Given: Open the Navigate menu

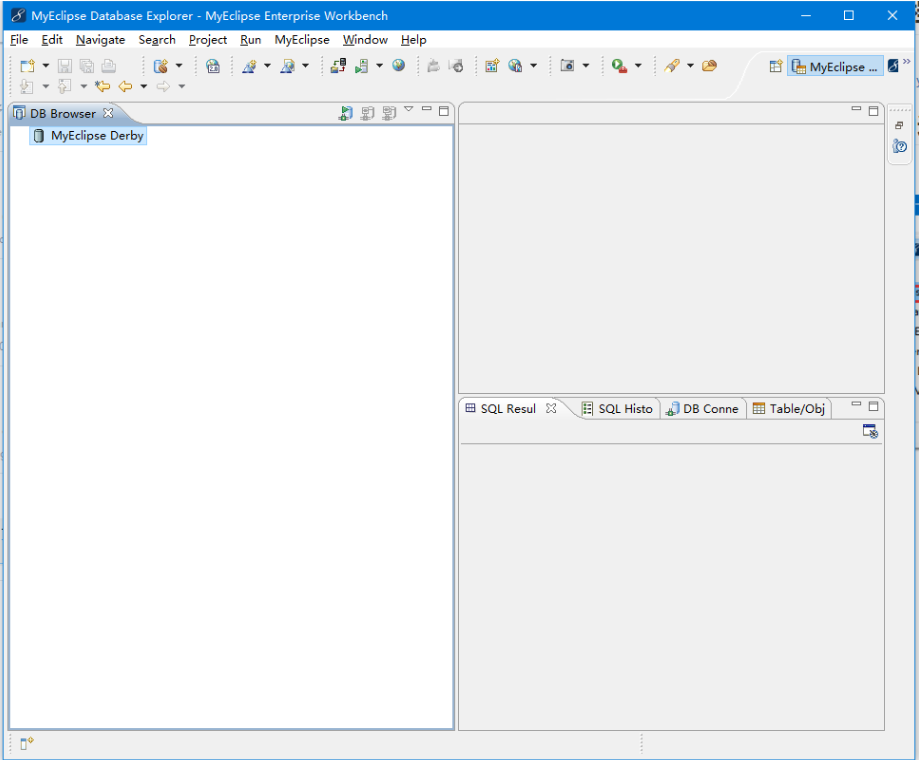Looking at the screenshot, I should (x=100, y=40).
